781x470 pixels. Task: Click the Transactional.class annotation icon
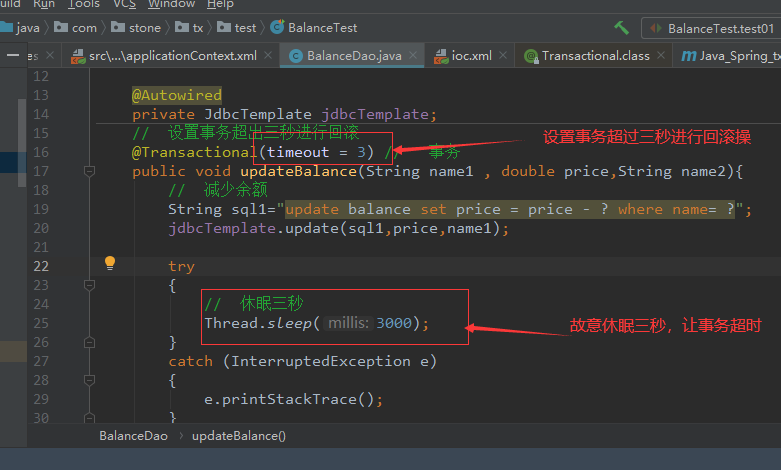click(531, 56)
